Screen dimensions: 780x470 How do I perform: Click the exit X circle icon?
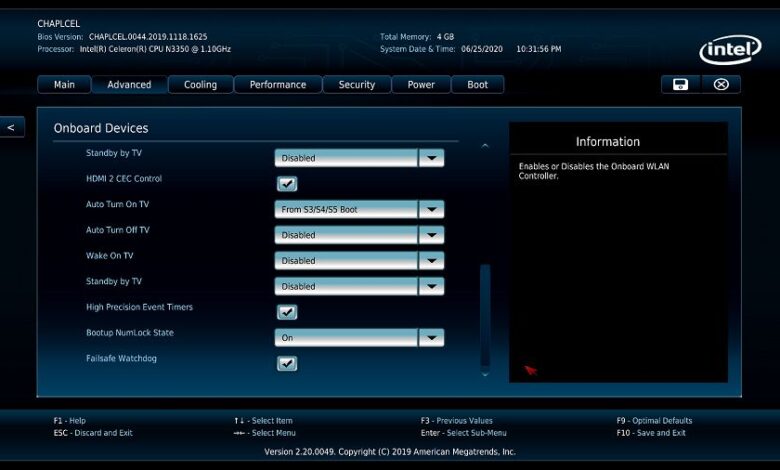[721, 85]
